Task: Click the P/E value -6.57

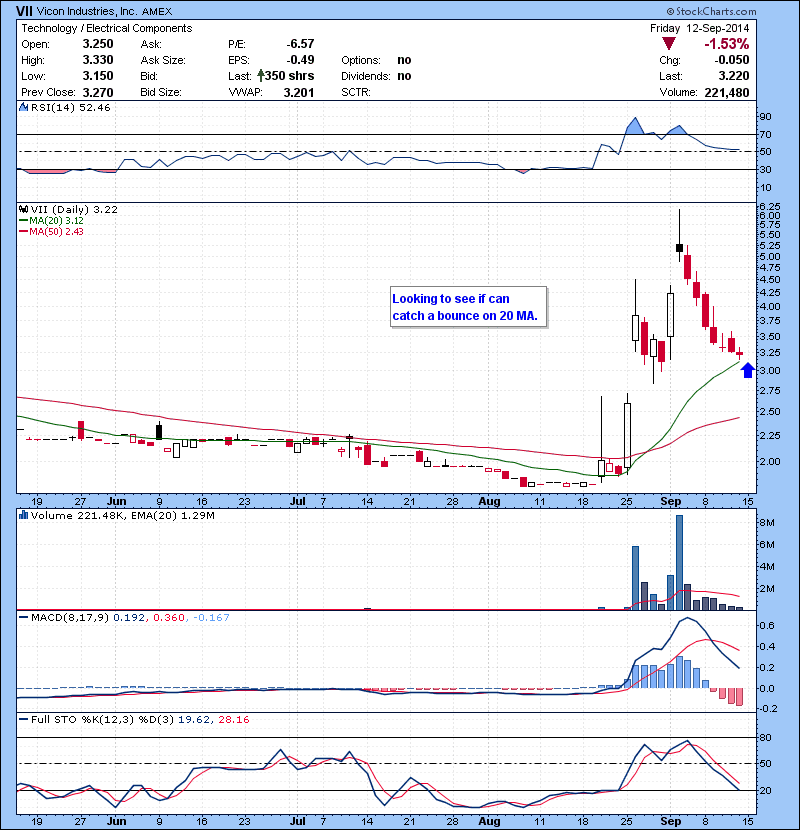Action: (x=300, y=44)
